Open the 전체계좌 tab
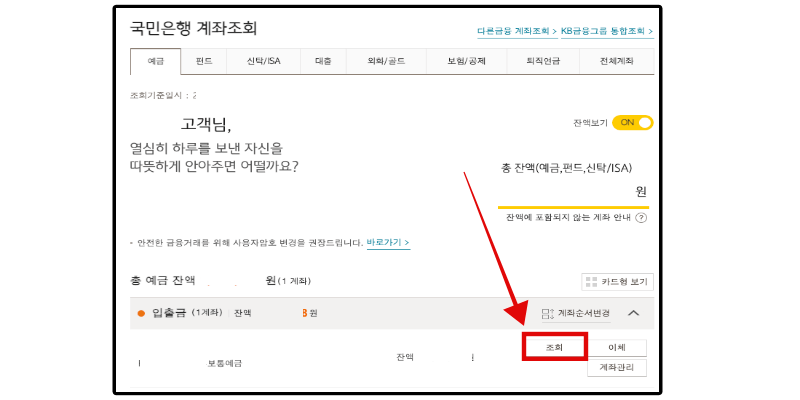 pyautogui.click(x=616, y=61)
